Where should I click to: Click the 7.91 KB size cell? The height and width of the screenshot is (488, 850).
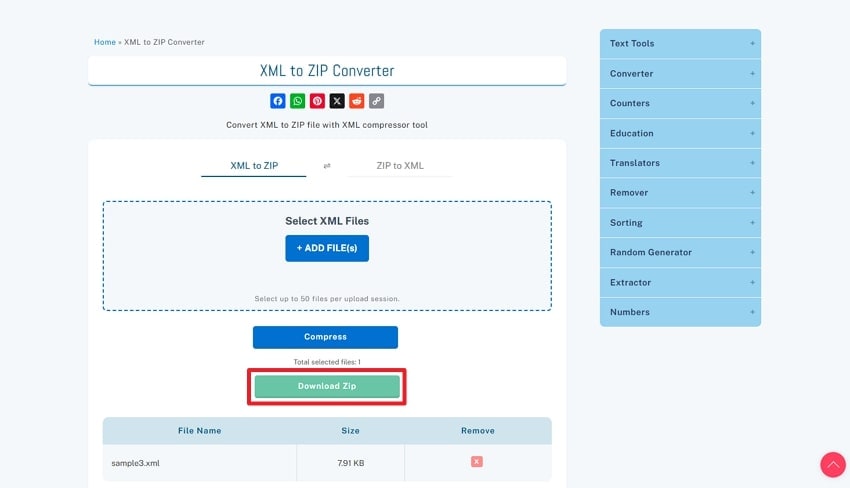pyautogui.click(x=351, y=463)
